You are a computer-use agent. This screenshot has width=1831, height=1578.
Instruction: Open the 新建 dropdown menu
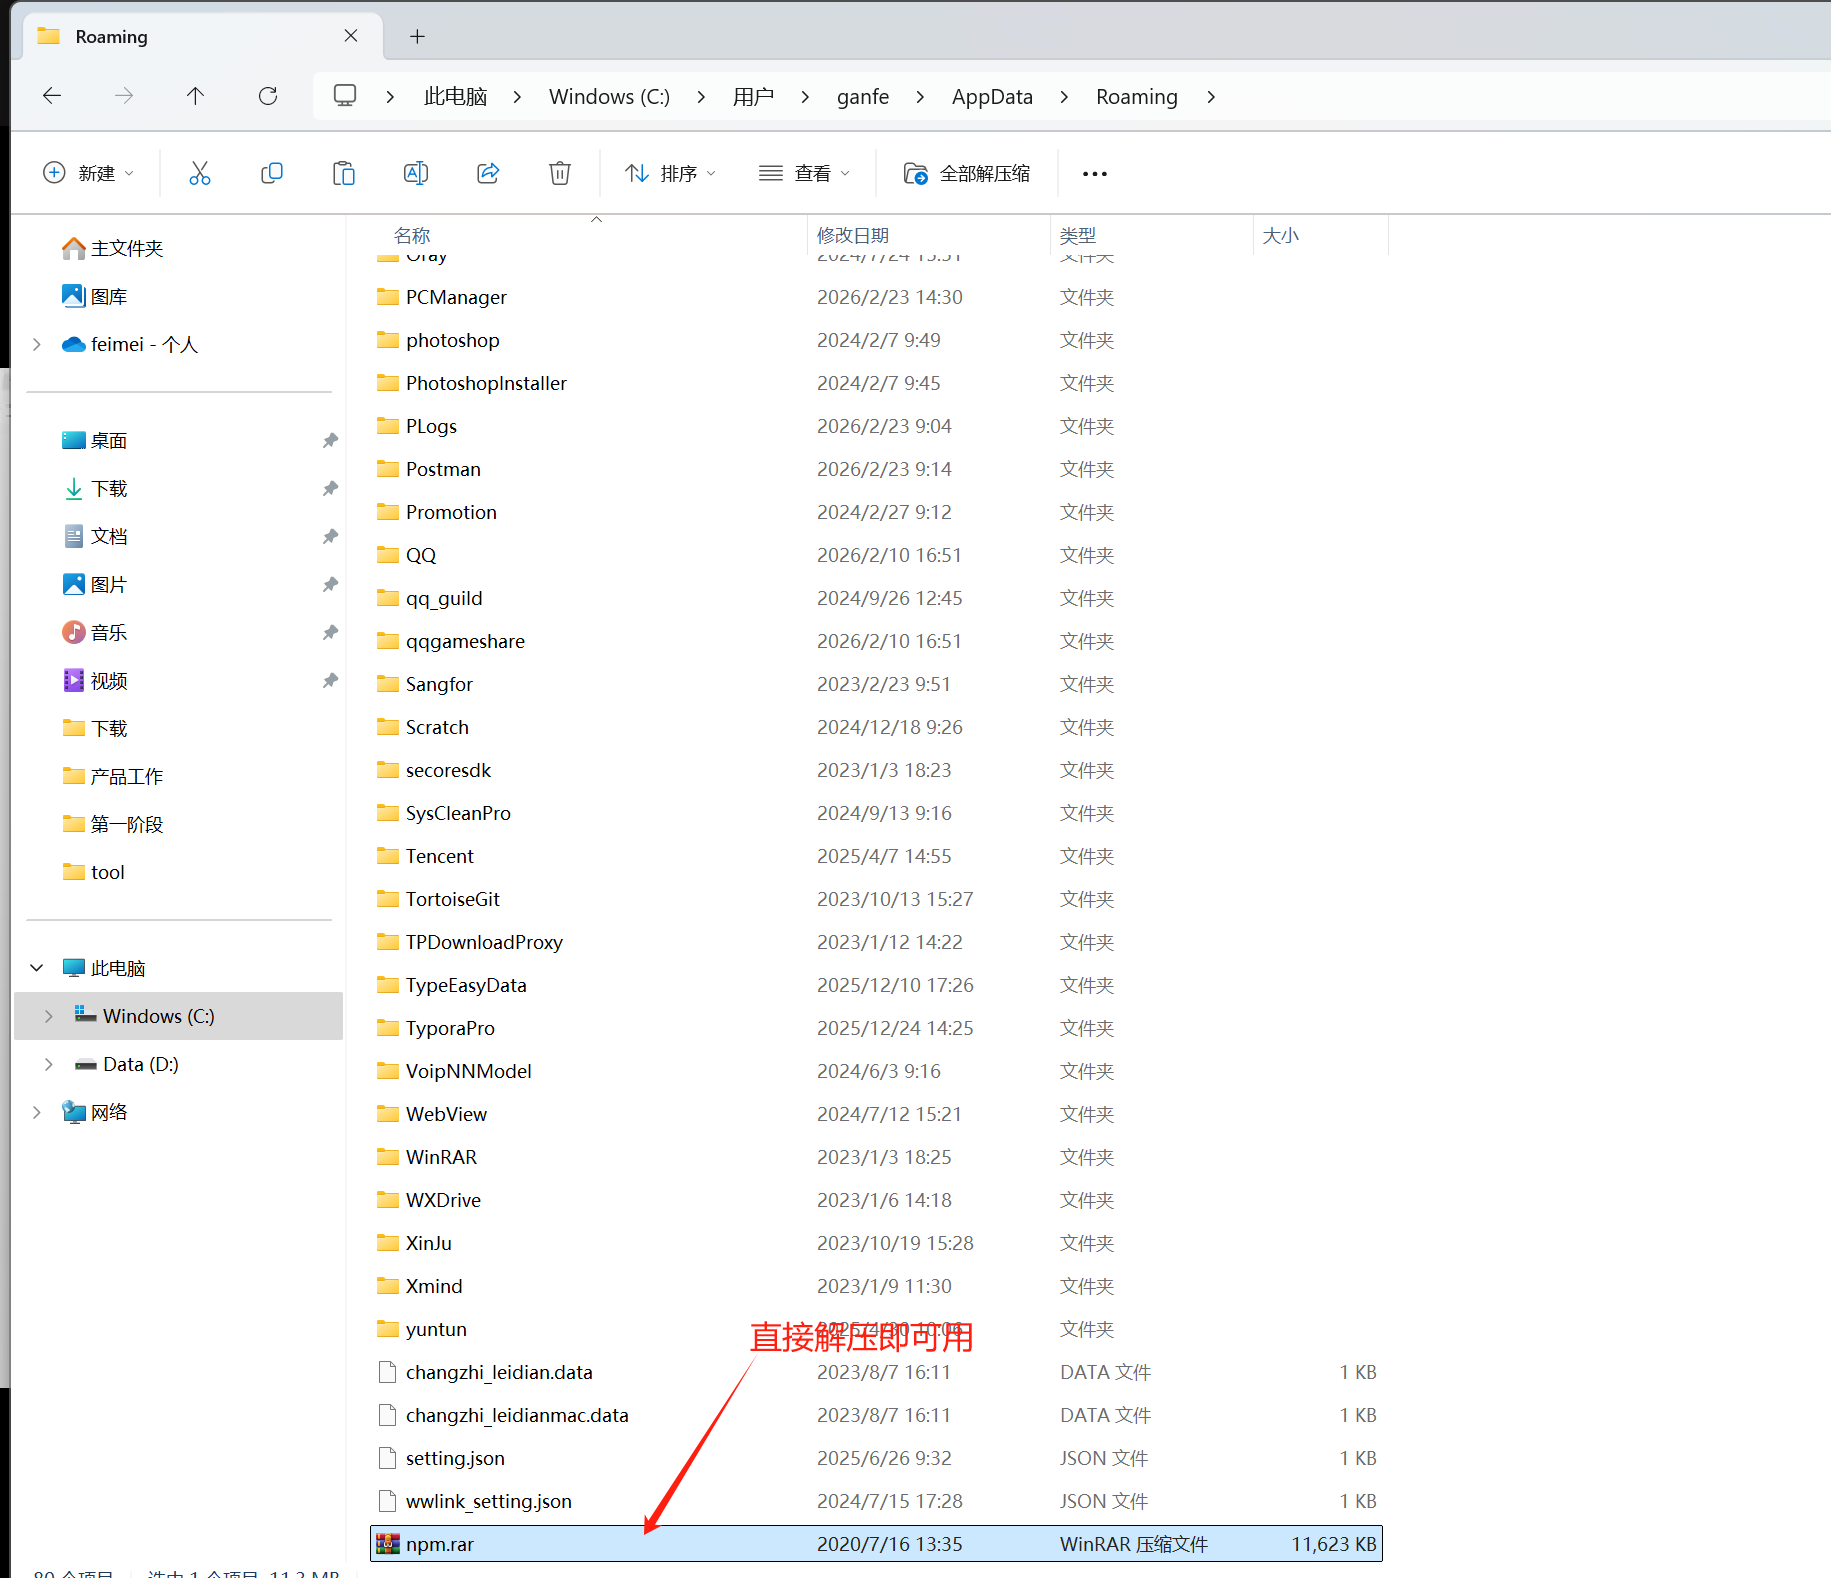[x=88, y=174]
